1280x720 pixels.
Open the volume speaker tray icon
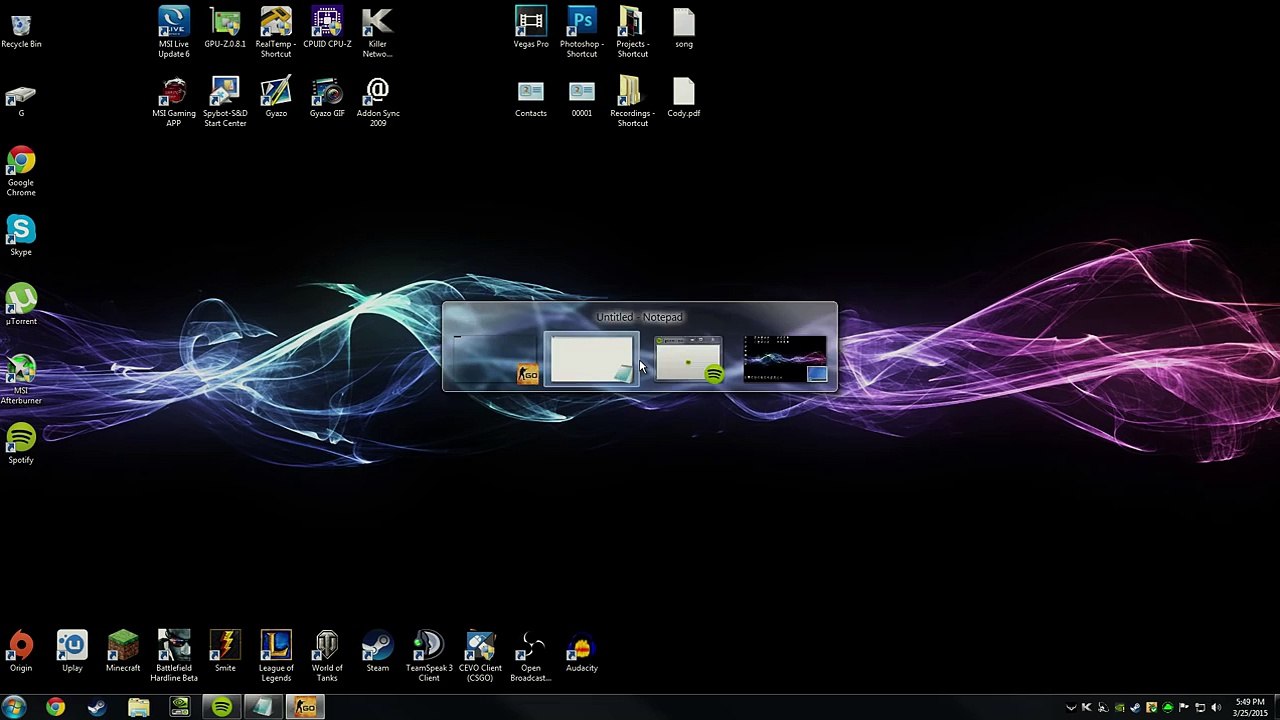[1216, 708]
